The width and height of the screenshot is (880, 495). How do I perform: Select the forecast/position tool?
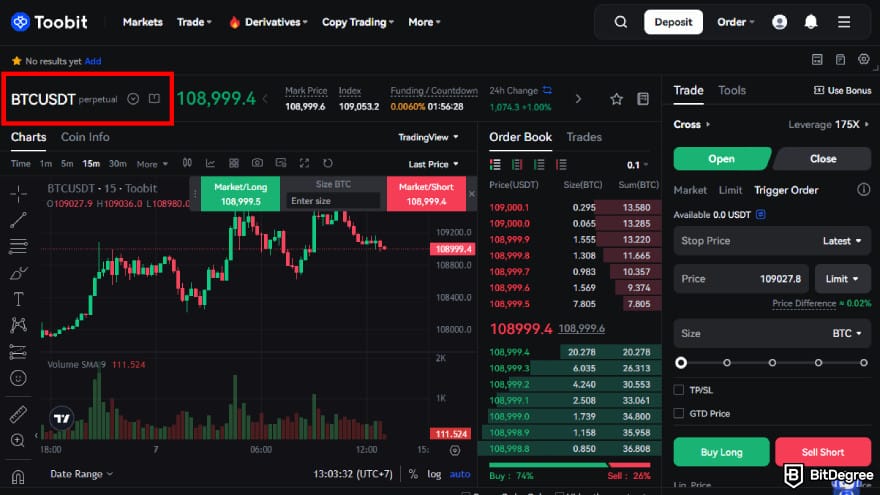19,352
